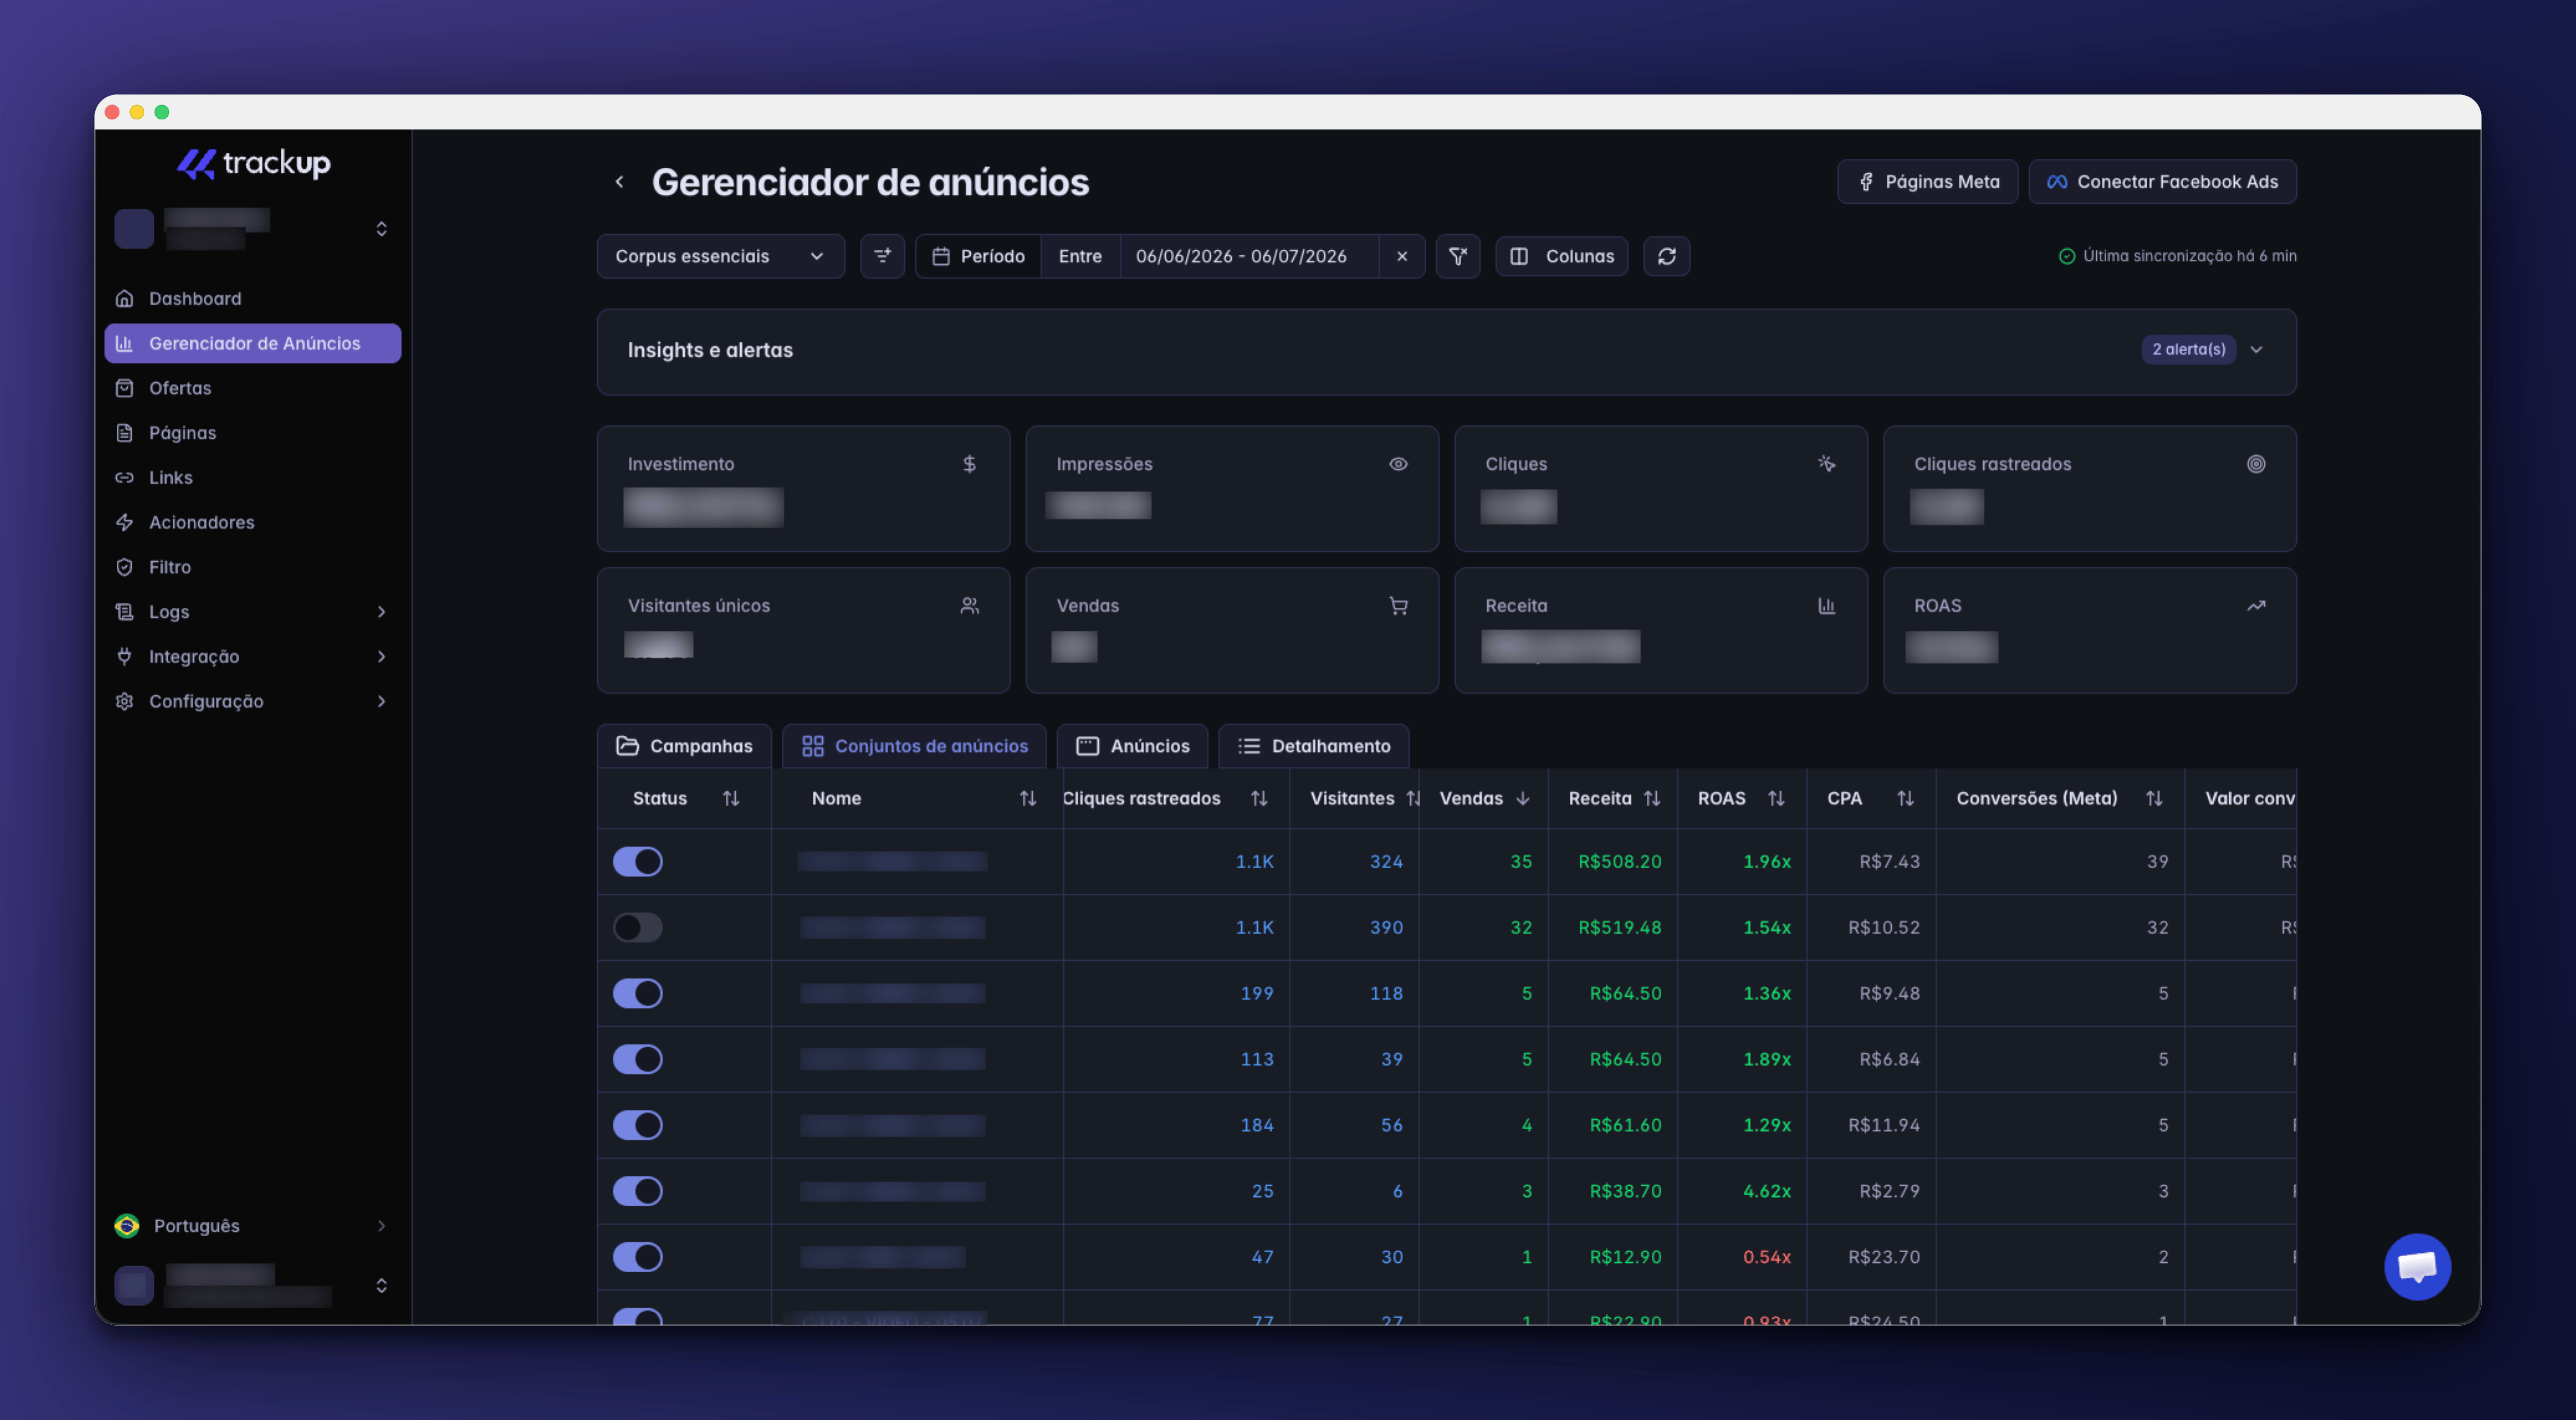Open the chat support bubble

2416,1267
